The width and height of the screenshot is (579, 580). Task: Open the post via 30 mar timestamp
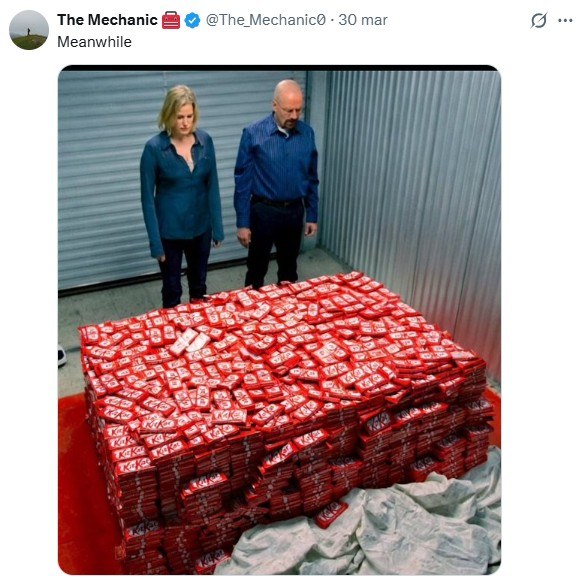click(x=363, y=20)
